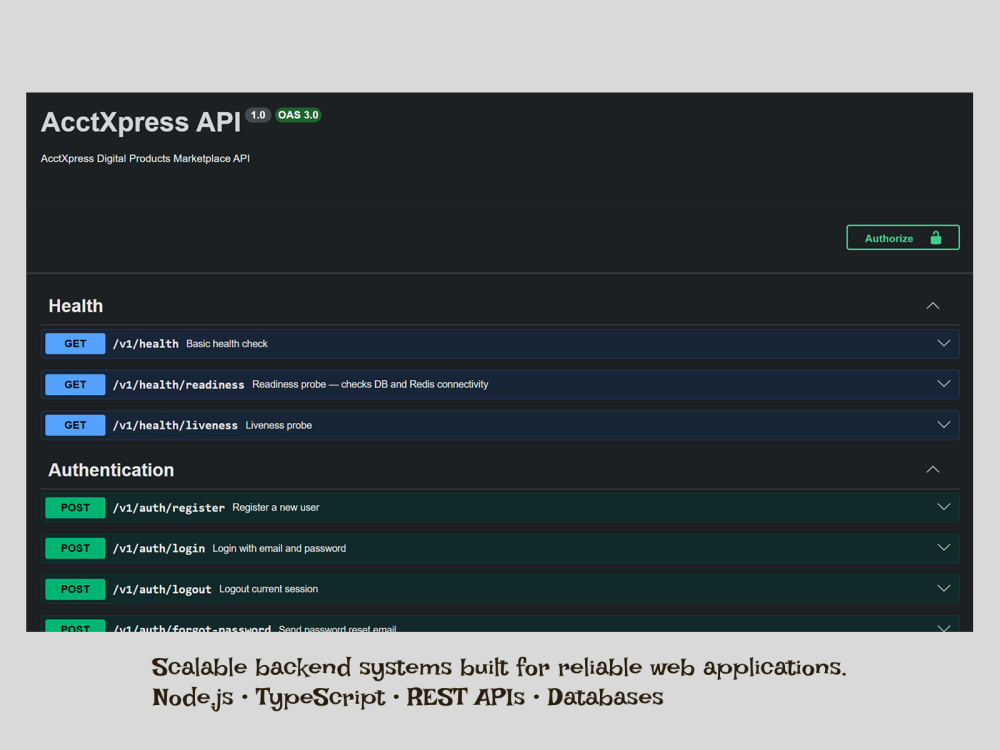Click the AcctXpress API title
Viewport: 1000px width, 750px height.
[x=141, y=122]
